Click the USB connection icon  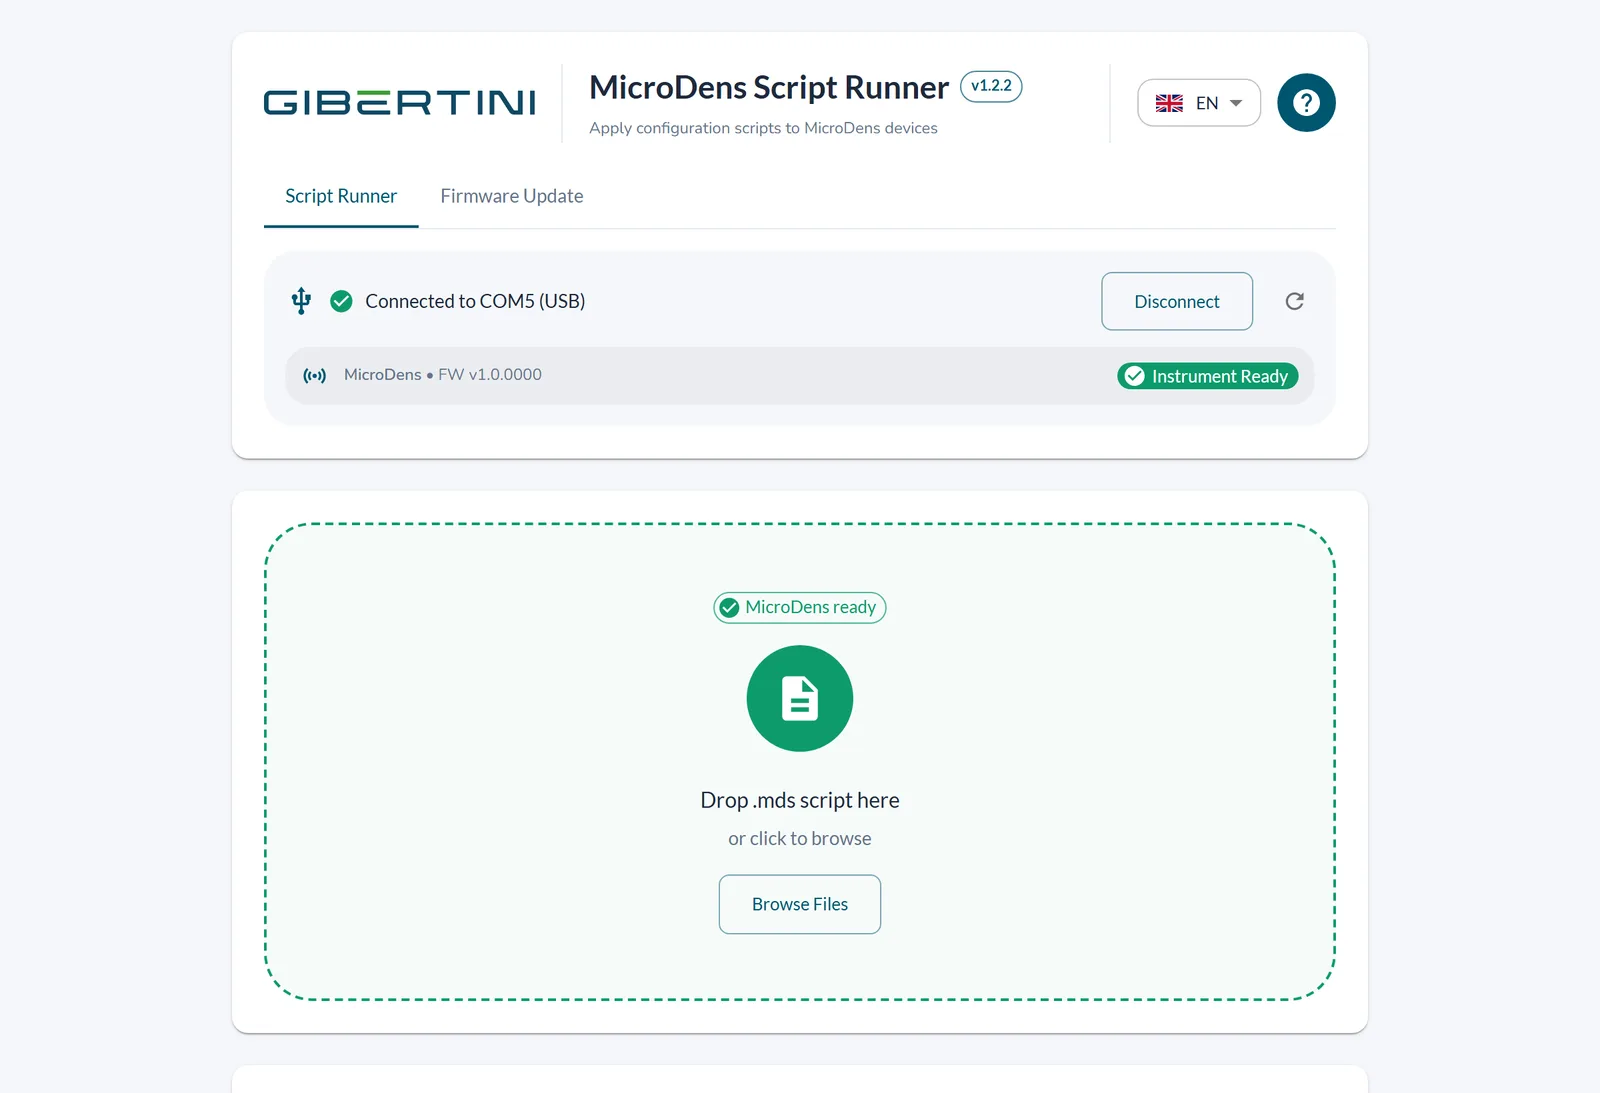[x=301, y=301]
